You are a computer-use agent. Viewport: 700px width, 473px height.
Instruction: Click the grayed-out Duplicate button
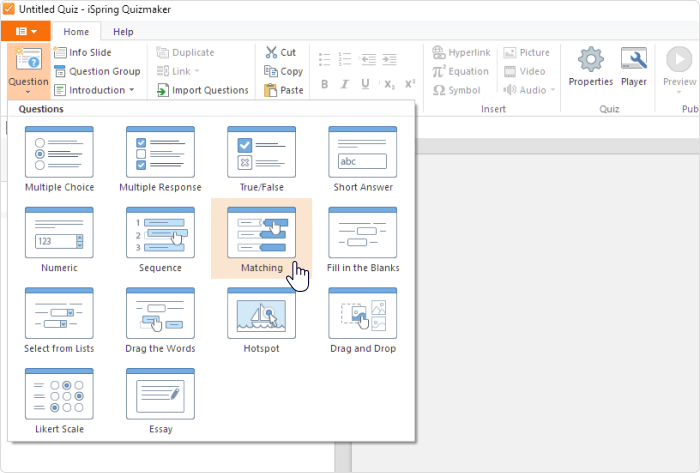[x=186, y=52]
